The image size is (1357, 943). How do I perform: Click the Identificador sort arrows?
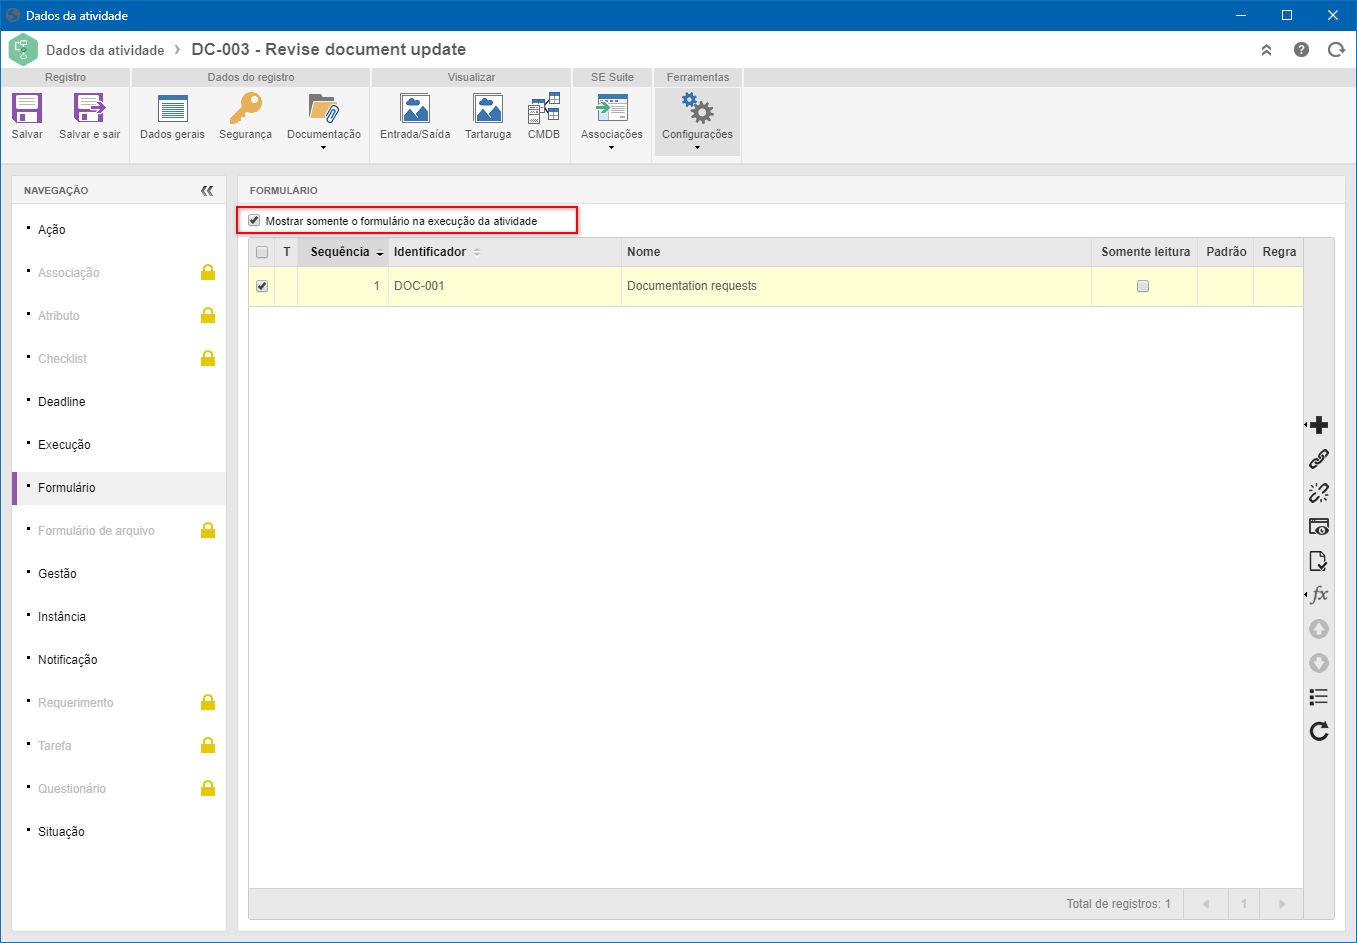pos(477,252)
